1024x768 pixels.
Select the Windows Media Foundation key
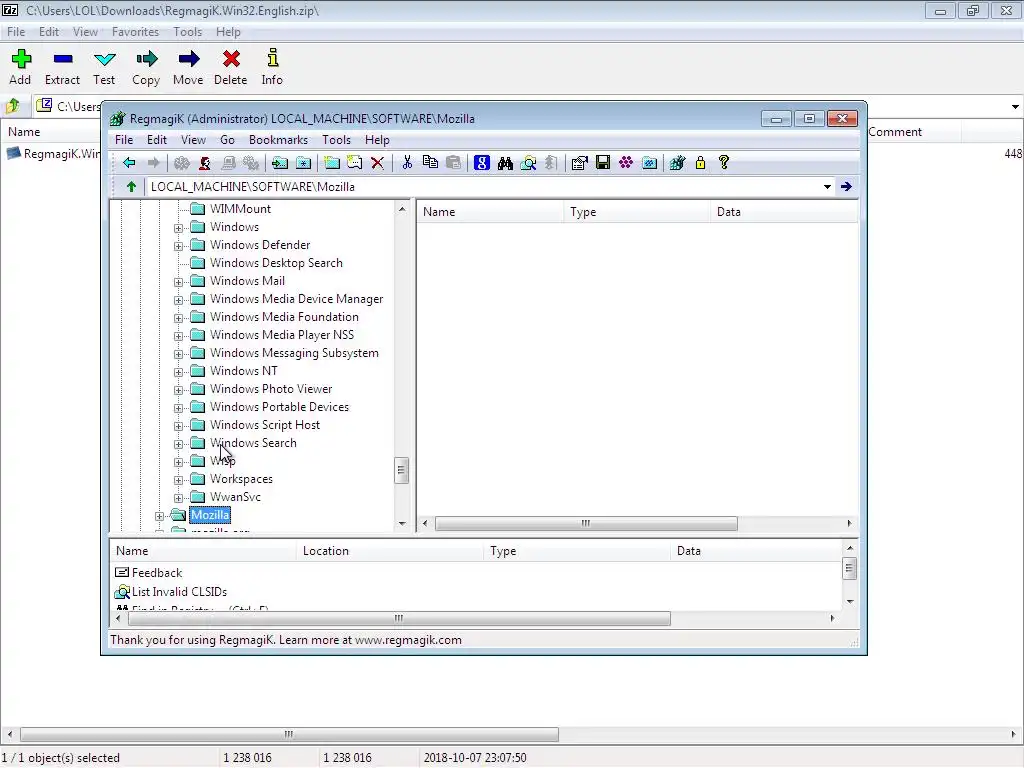(x=284, y=317)
